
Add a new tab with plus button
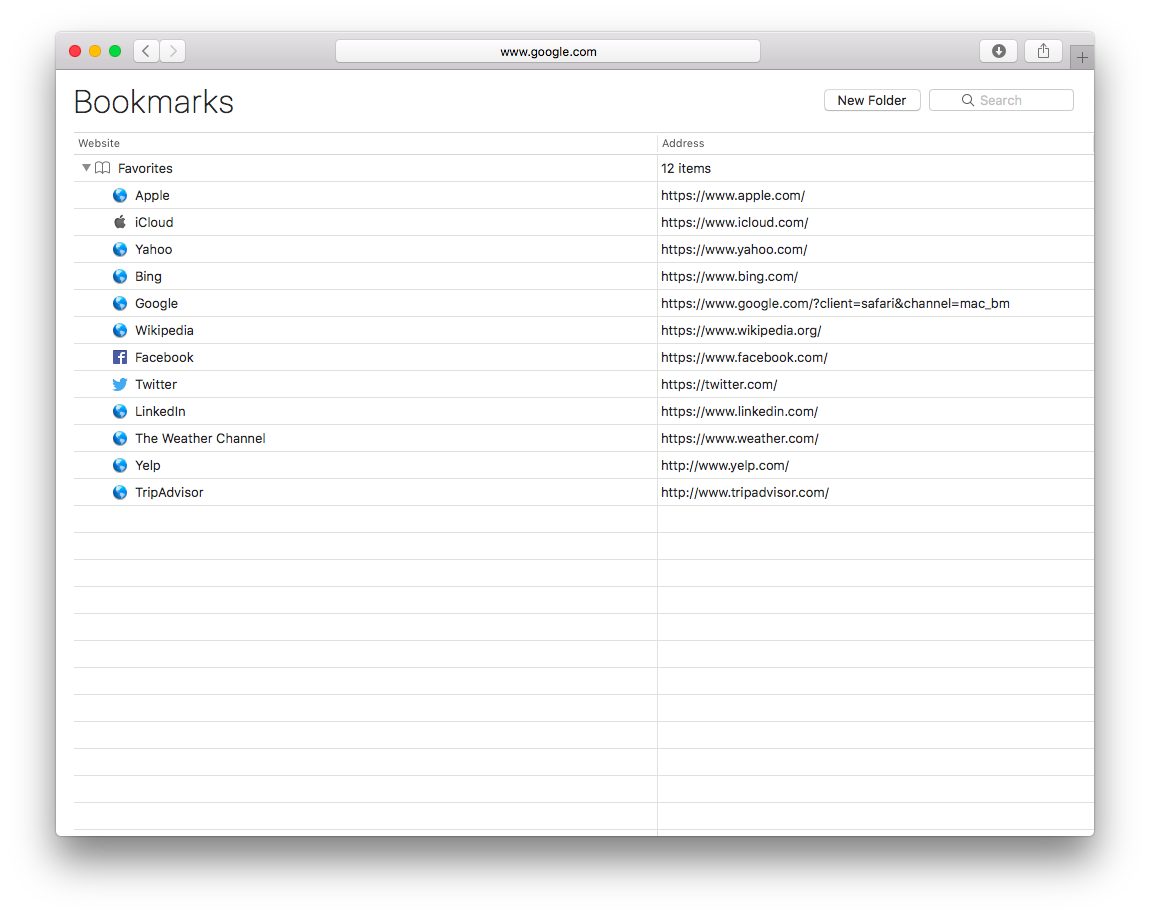pyautogui.click(x=1082, y=58)
